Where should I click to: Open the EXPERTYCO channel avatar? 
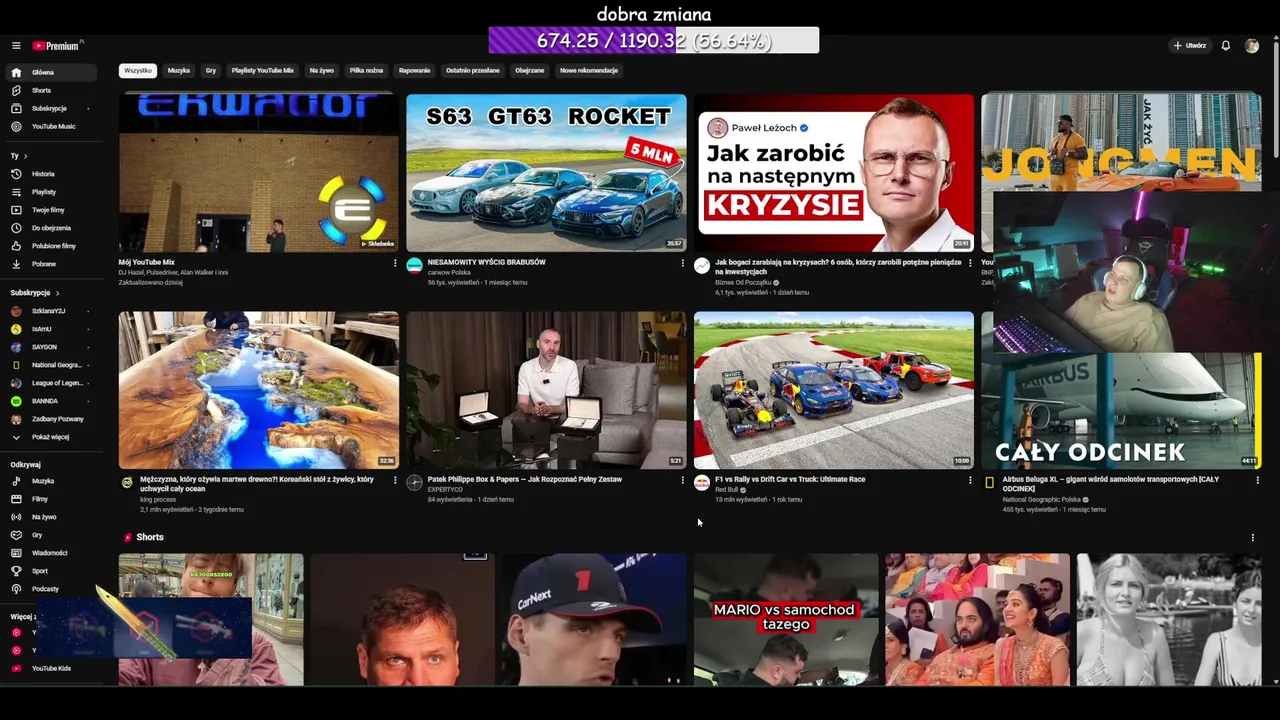click(x=414, y=482)
